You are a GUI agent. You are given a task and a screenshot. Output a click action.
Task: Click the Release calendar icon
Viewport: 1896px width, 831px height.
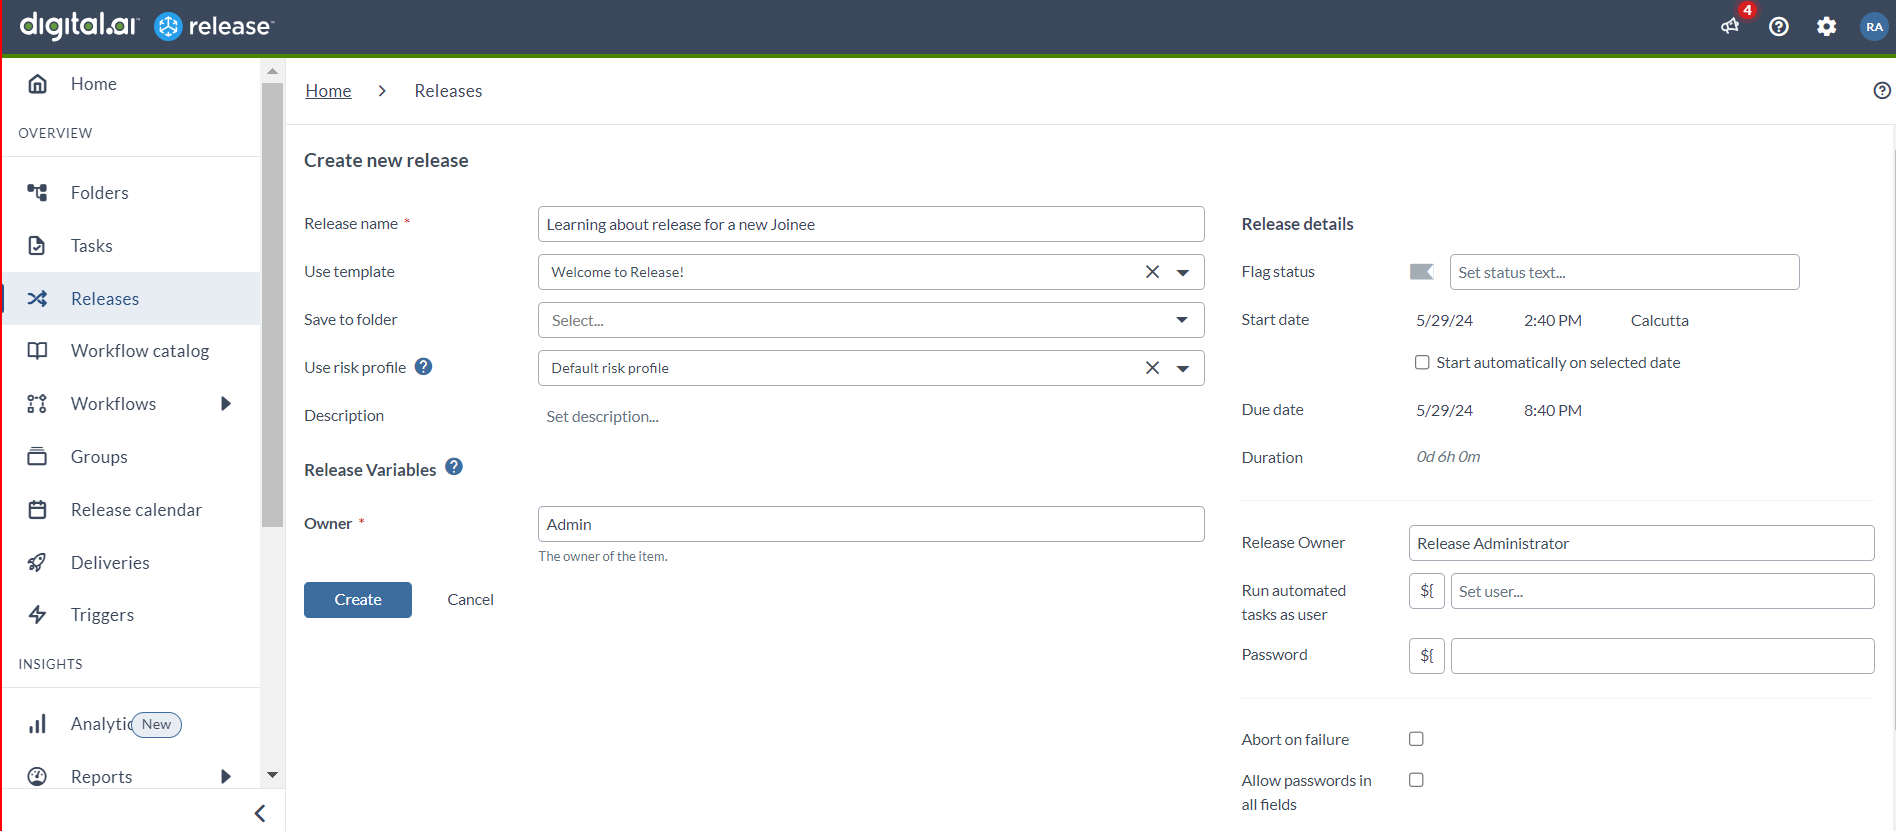(x=37, y=510)
